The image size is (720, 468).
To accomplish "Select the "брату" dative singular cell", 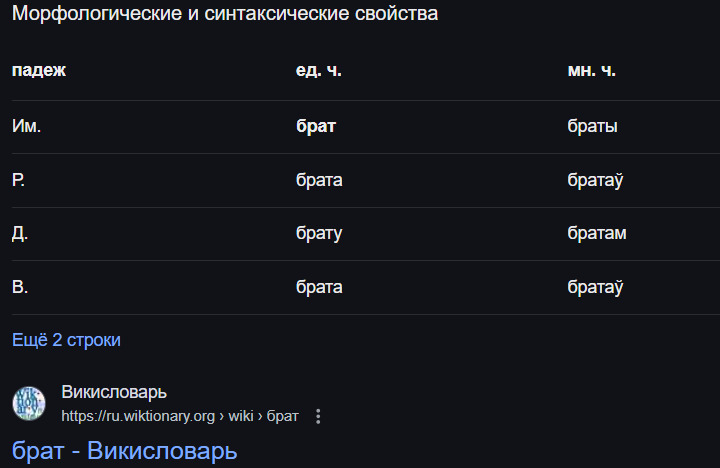I will click(319, 234).
